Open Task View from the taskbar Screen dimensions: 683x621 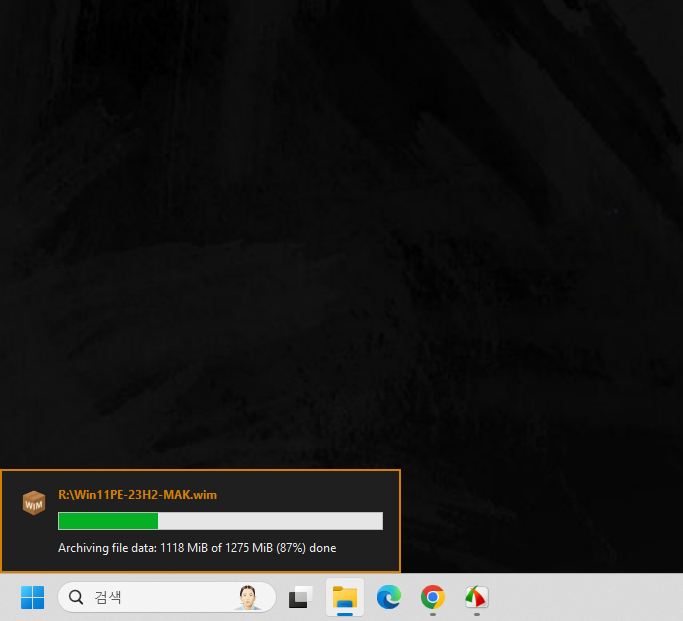point(301,597)
